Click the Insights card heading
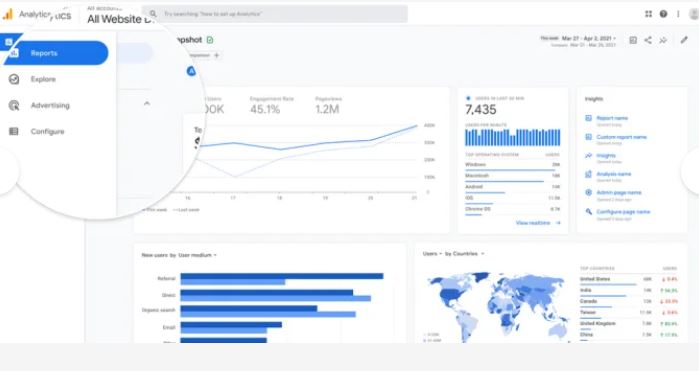 tap(594, 99)
